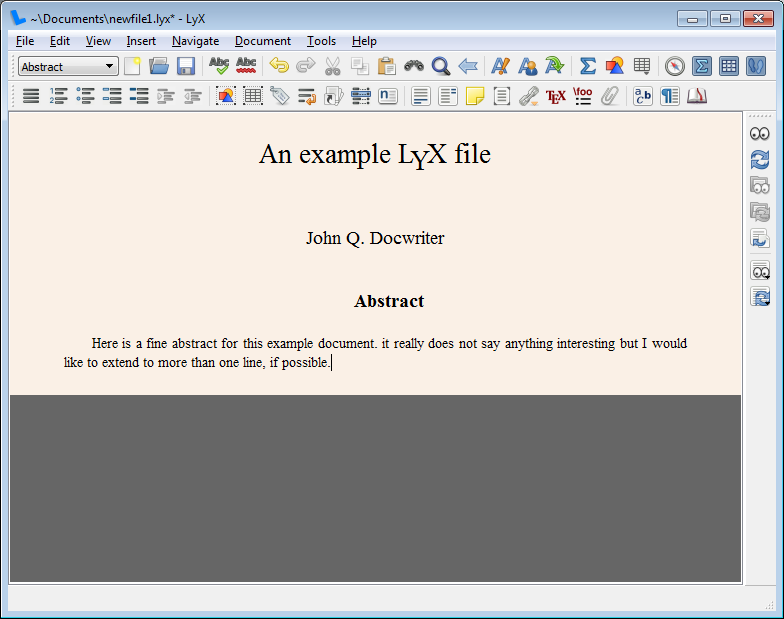
Task: Click the Copy icon
Action: click(360, 66)
